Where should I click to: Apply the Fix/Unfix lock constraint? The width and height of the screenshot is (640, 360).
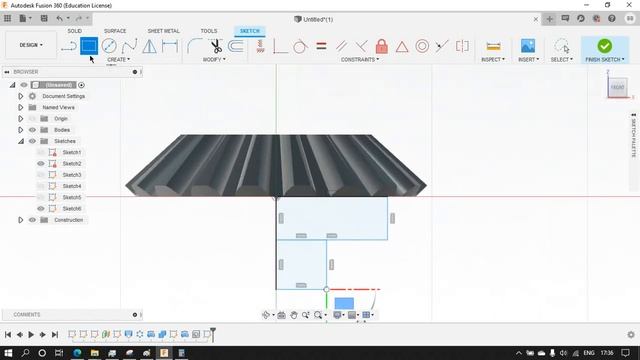[x=382, y=46]
